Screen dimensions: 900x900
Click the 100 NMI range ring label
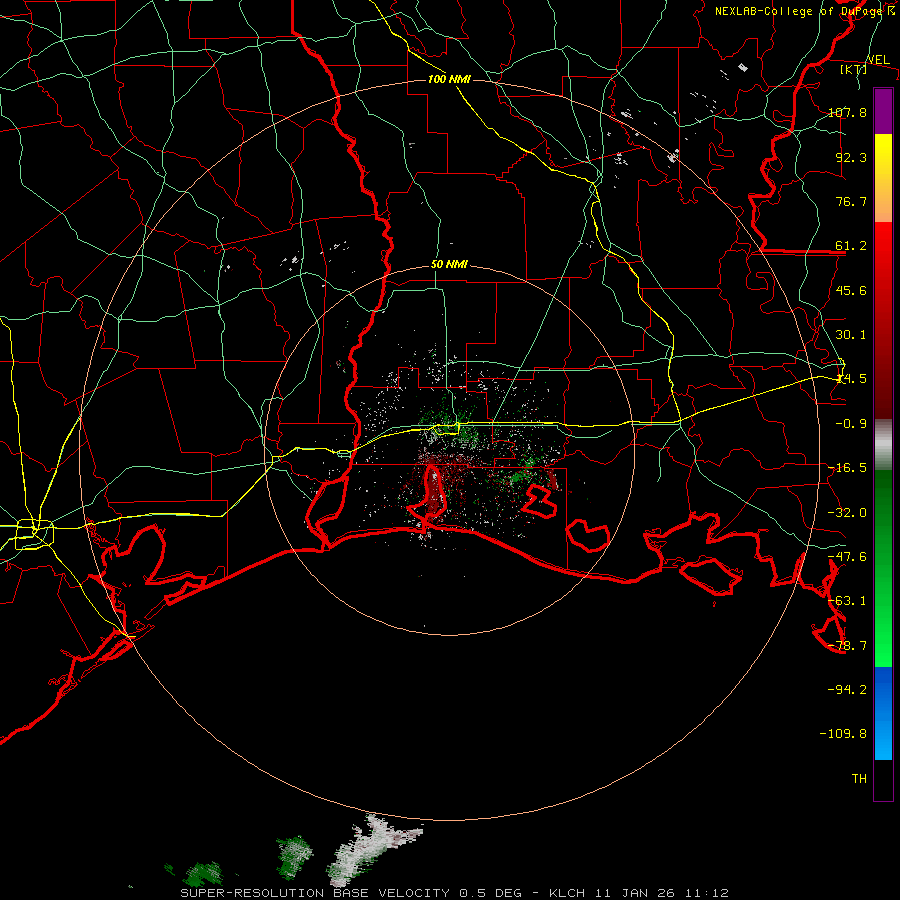tap(449, 79)
